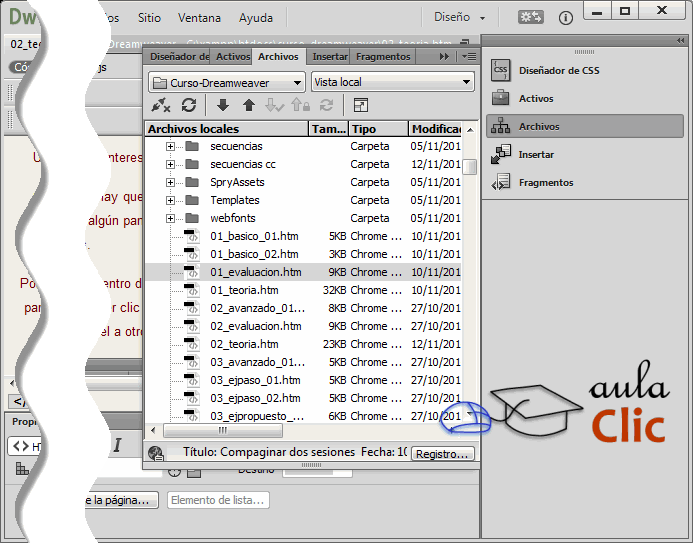Open the Ventana menu
The height and width of the screenshot is (543, 693).
tap(199, 18)
